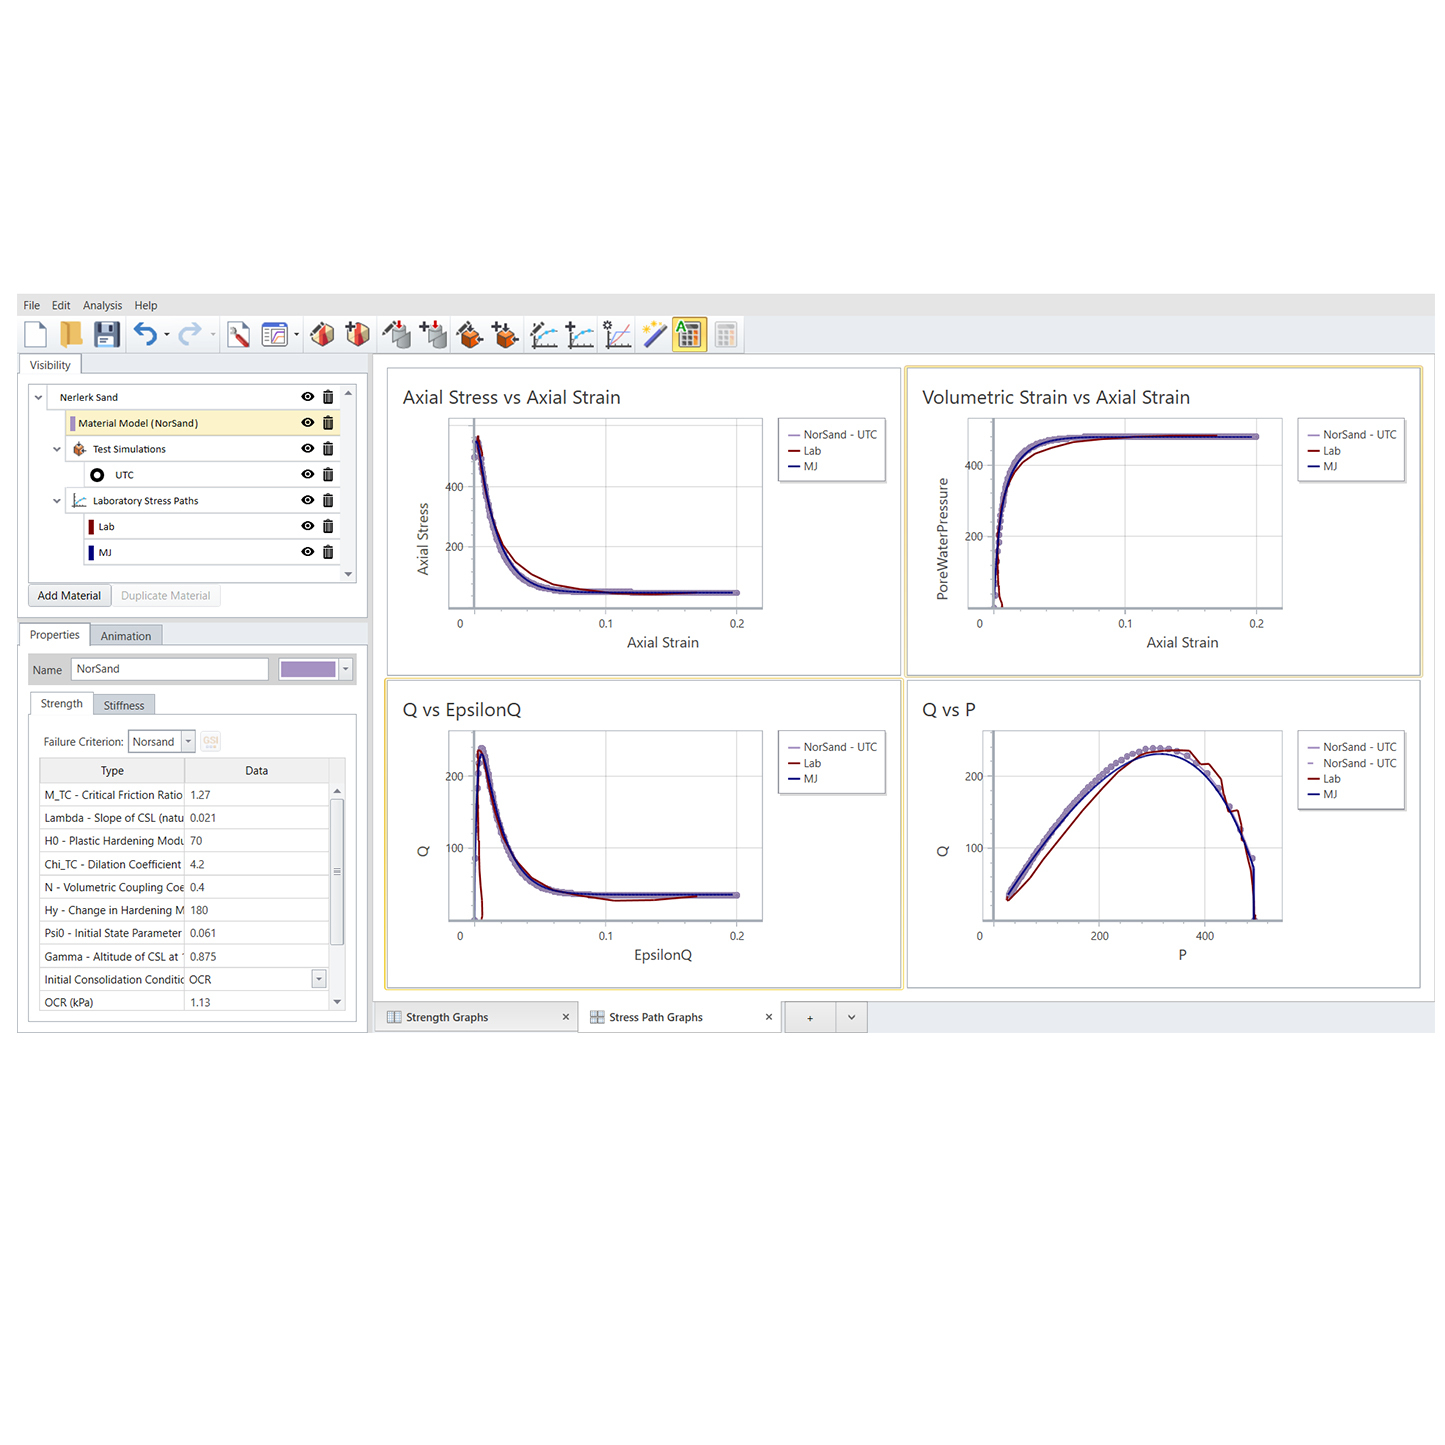Viewport: 1445px width, 1445px height.
Task: Switch to the Stiffness tab
Action: click(124, 705)
